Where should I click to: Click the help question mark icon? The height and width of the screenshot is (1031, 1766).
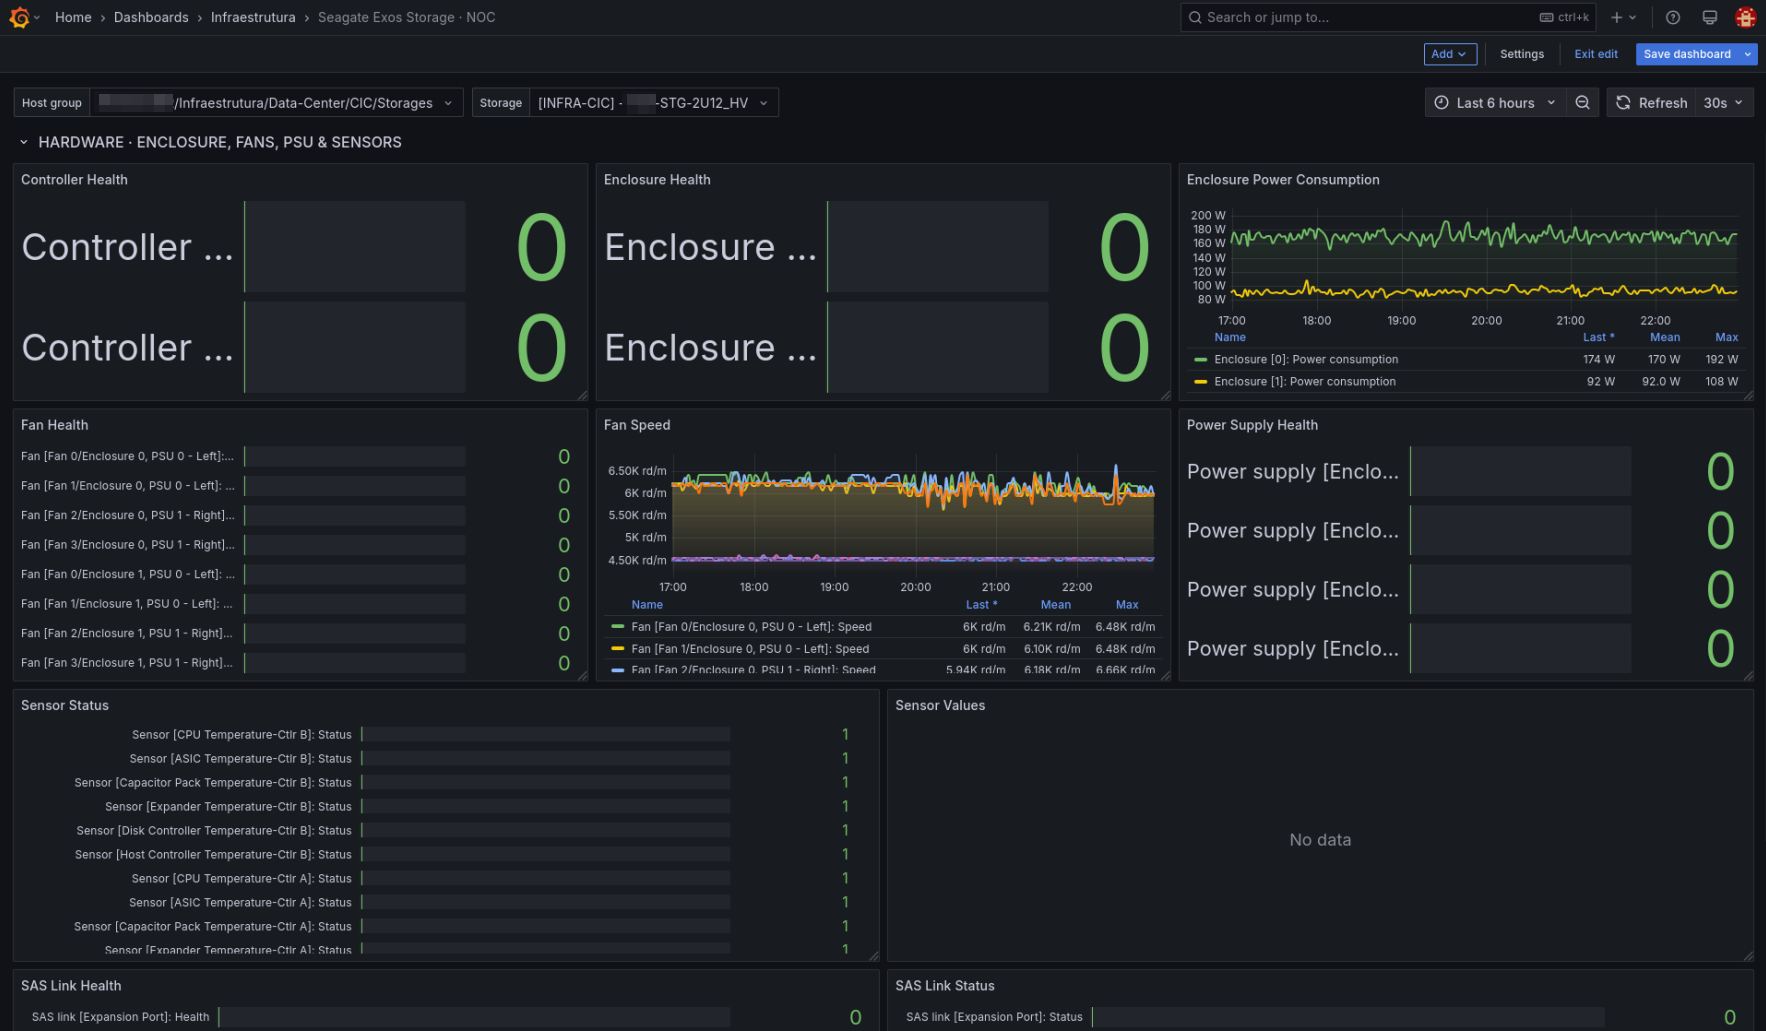[1673, 17]
